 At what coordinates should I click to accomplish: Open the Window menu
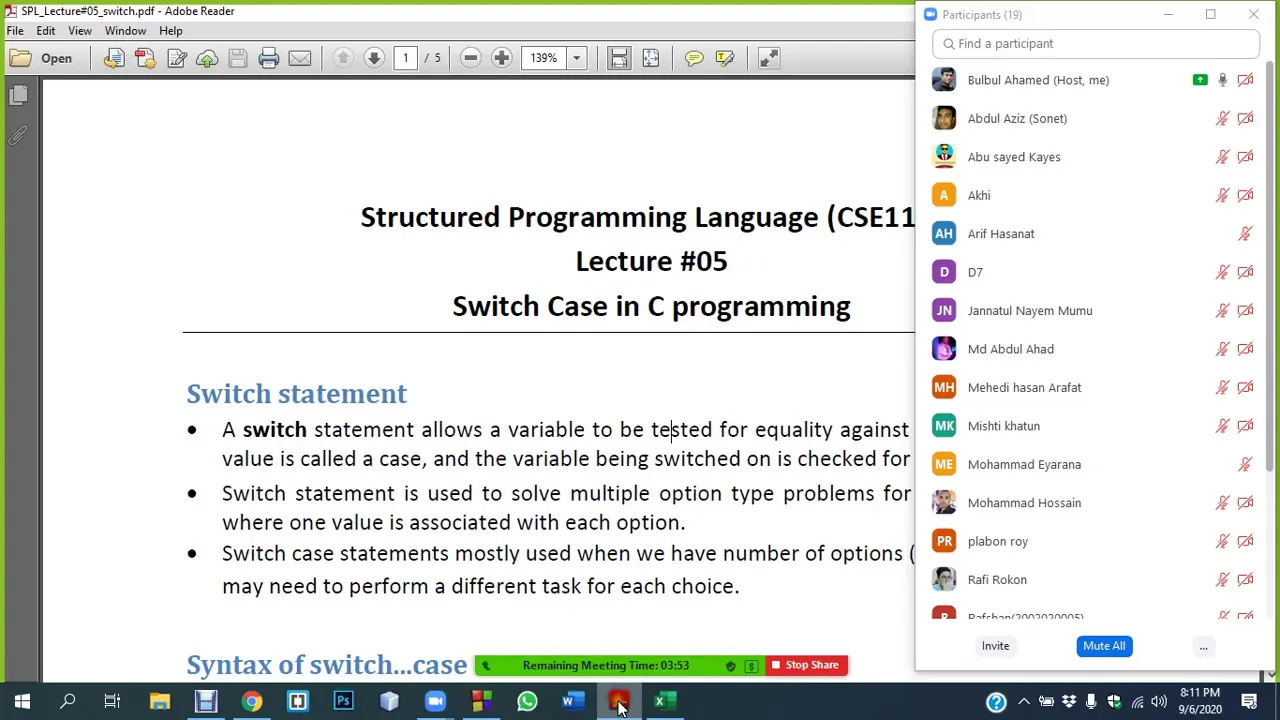click(x=125, y=31)
